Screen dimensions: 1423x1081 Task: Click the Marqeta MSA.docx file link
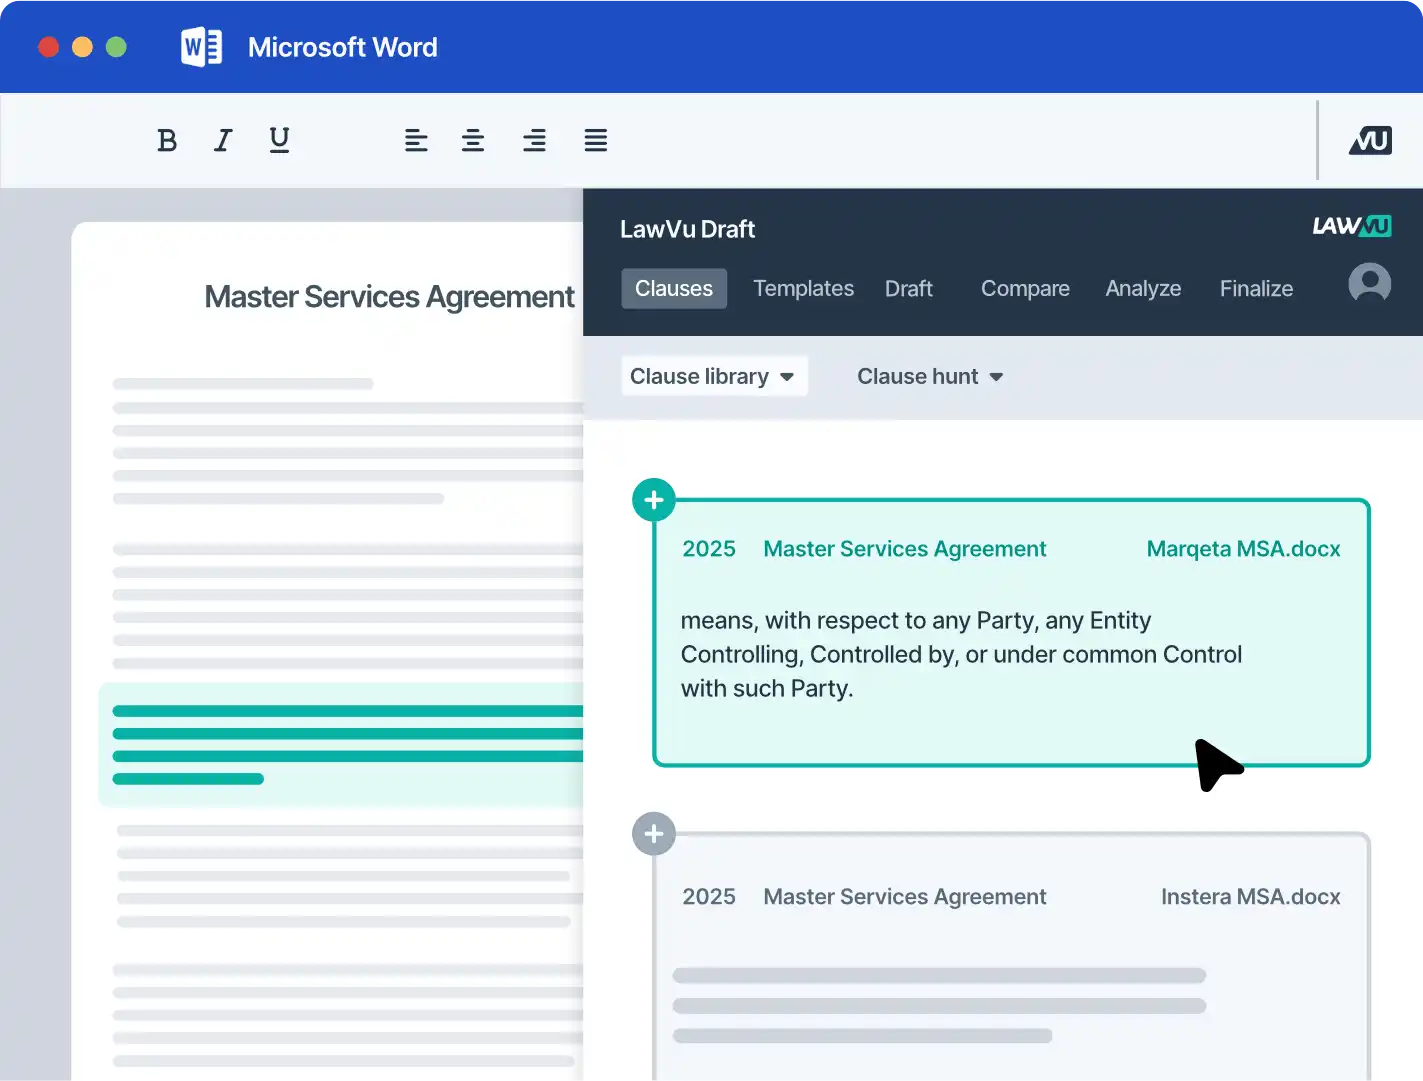coord(1243,549)
